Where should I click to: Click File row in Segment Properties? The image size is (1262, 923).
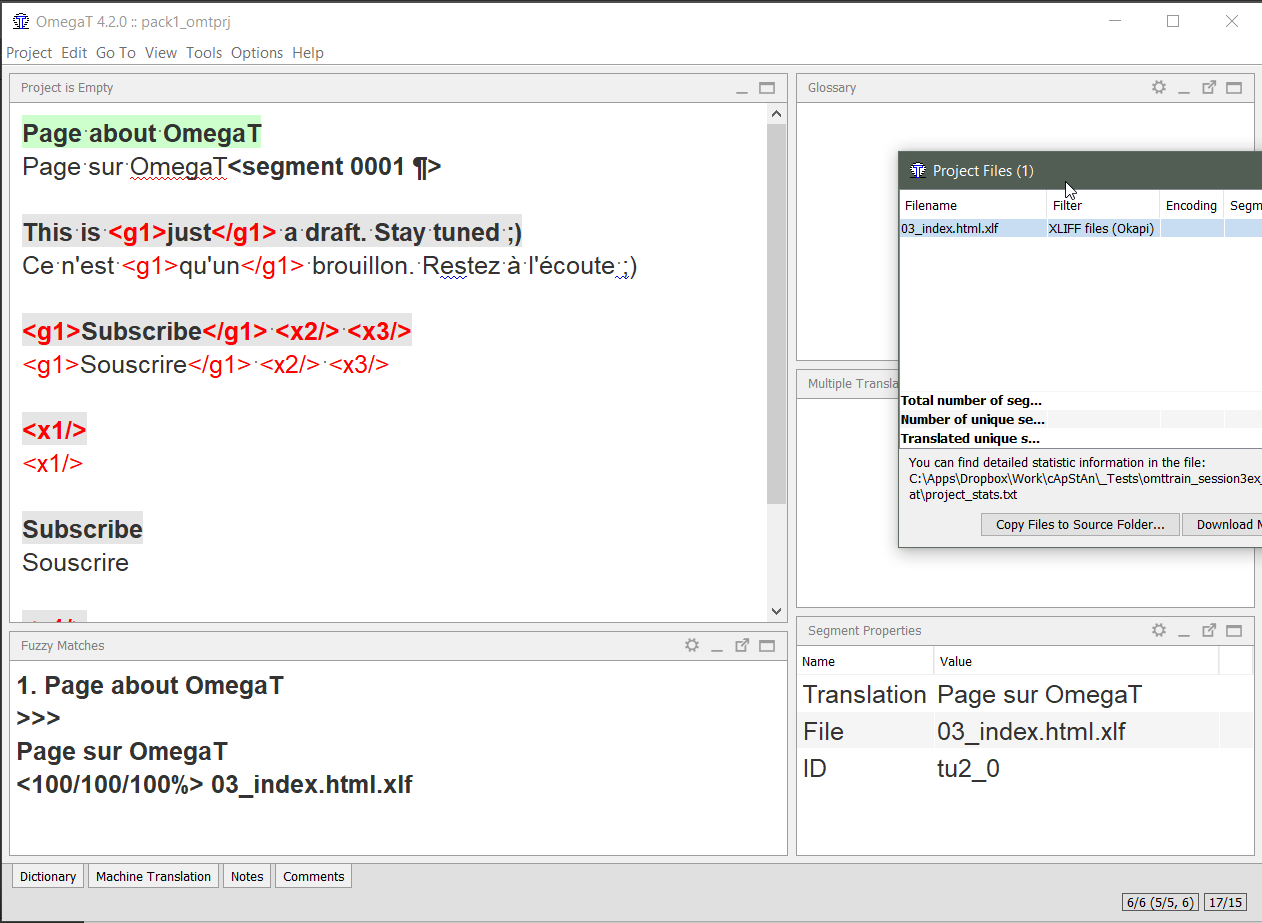1025,731
